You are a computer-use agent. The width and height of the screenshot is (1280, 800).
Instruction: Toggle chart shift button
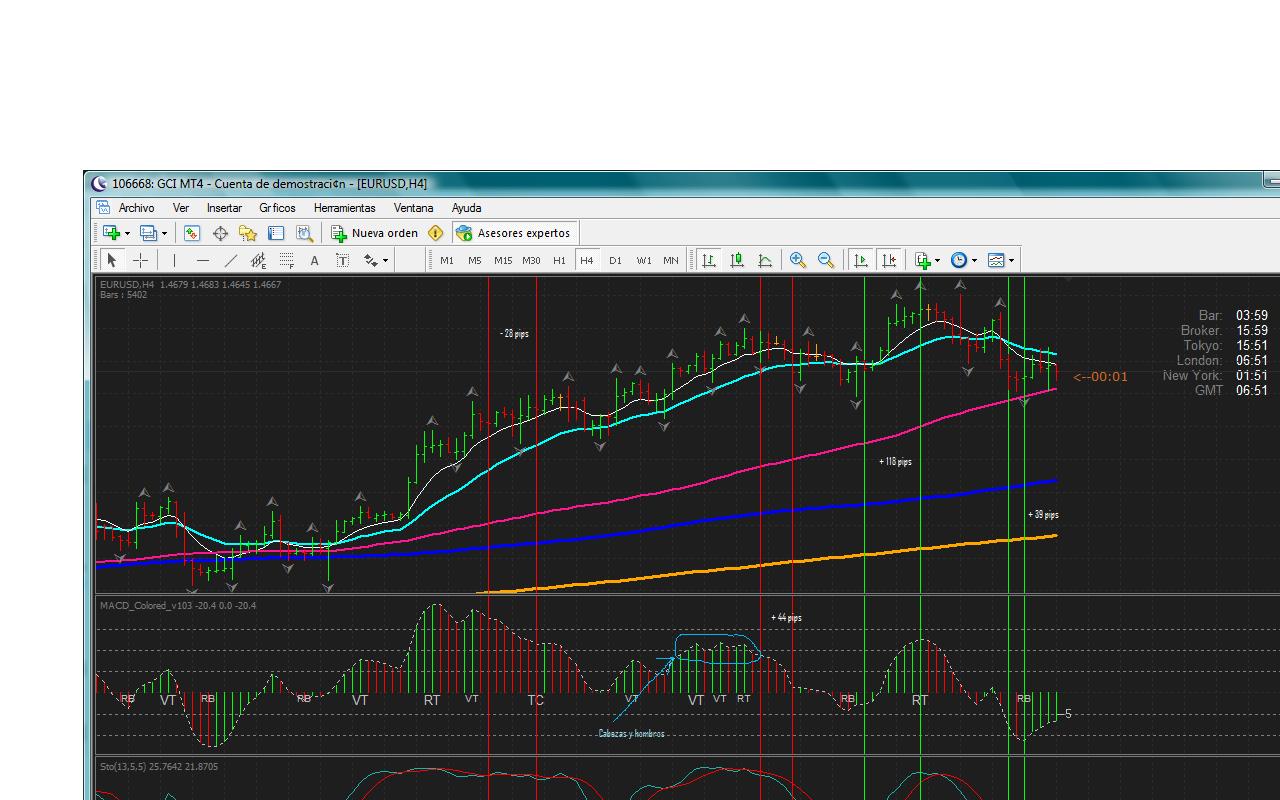point(888,260)
